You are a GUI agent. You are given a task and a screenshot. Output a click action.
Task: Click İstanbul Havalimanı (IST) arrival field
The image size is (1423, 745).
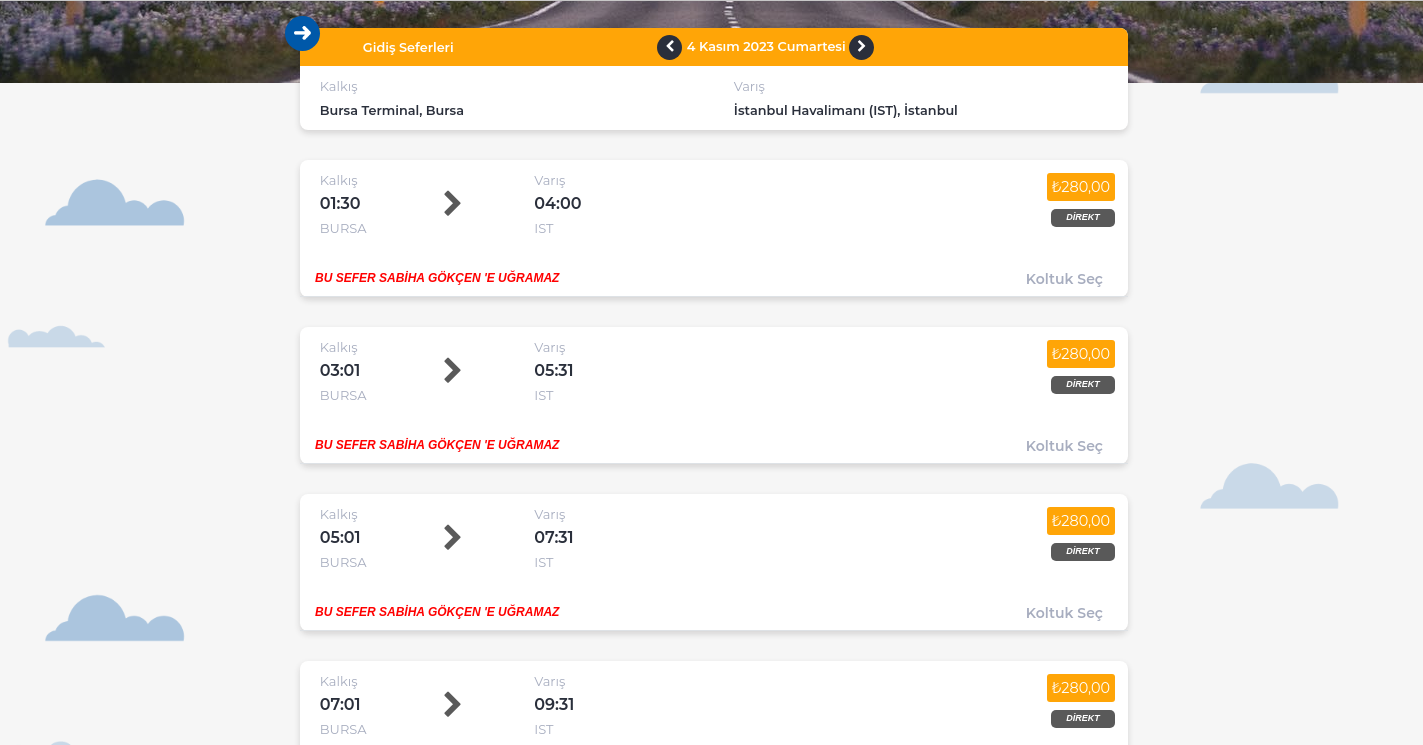[x=845, y=110]
